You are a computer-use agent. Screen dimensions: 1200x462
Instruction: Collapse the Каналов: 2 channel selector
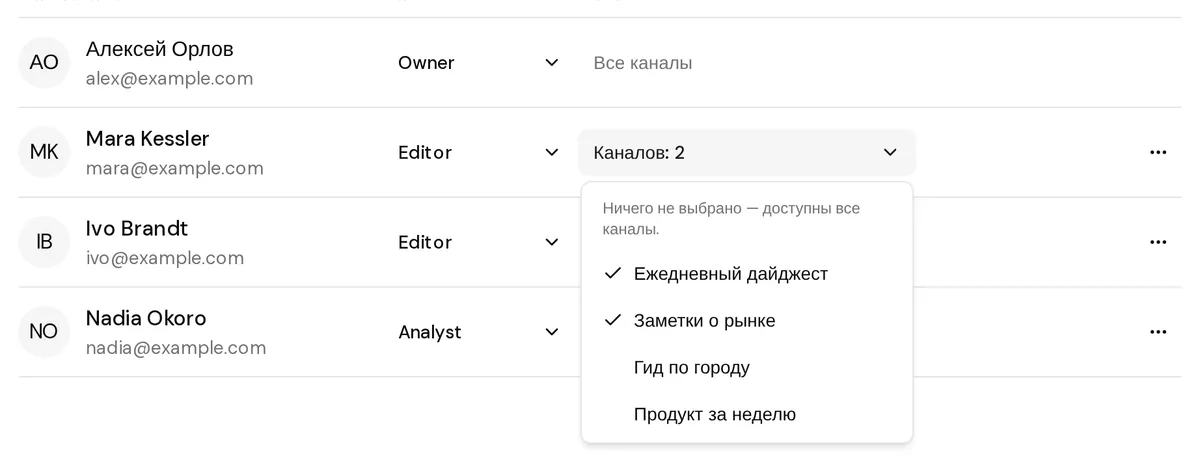point(747,152)
